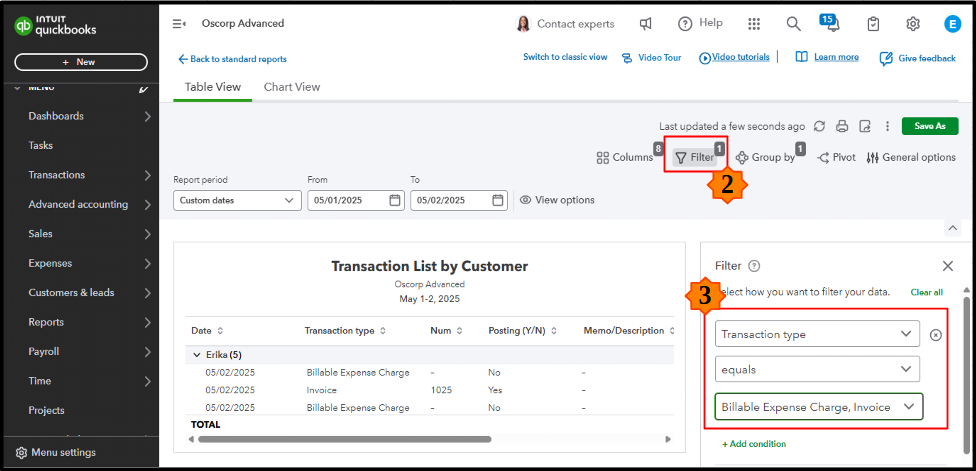Open the To date calendar picker

pos(497,200)
